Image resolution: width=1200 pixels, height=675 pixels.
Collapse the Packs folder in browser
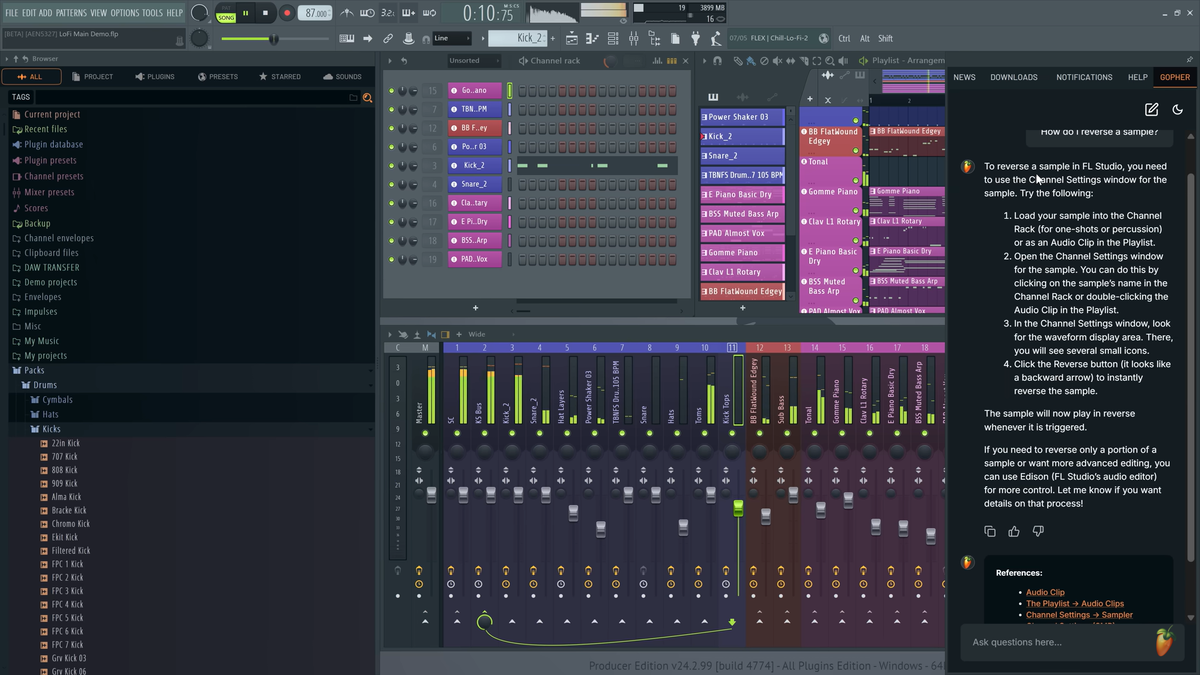coord(34,370)
